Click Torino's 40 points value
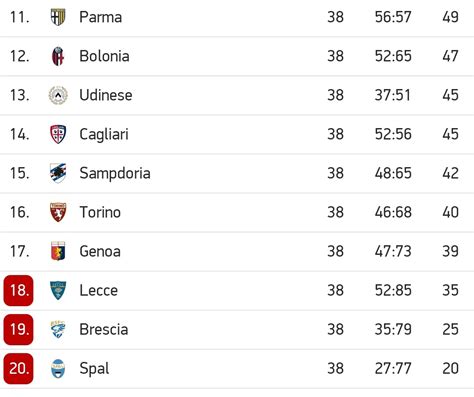The height and width of the screenshot is (397, 474). pos(450,212)
